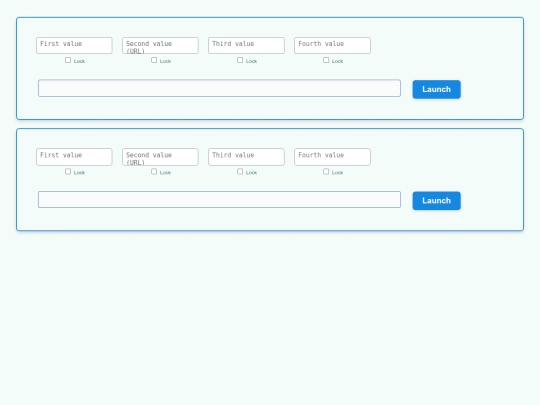This screenshot has width=540, height=405.
Task: Tick Lock under top panel's Fourth value
Action: (326, 60)
